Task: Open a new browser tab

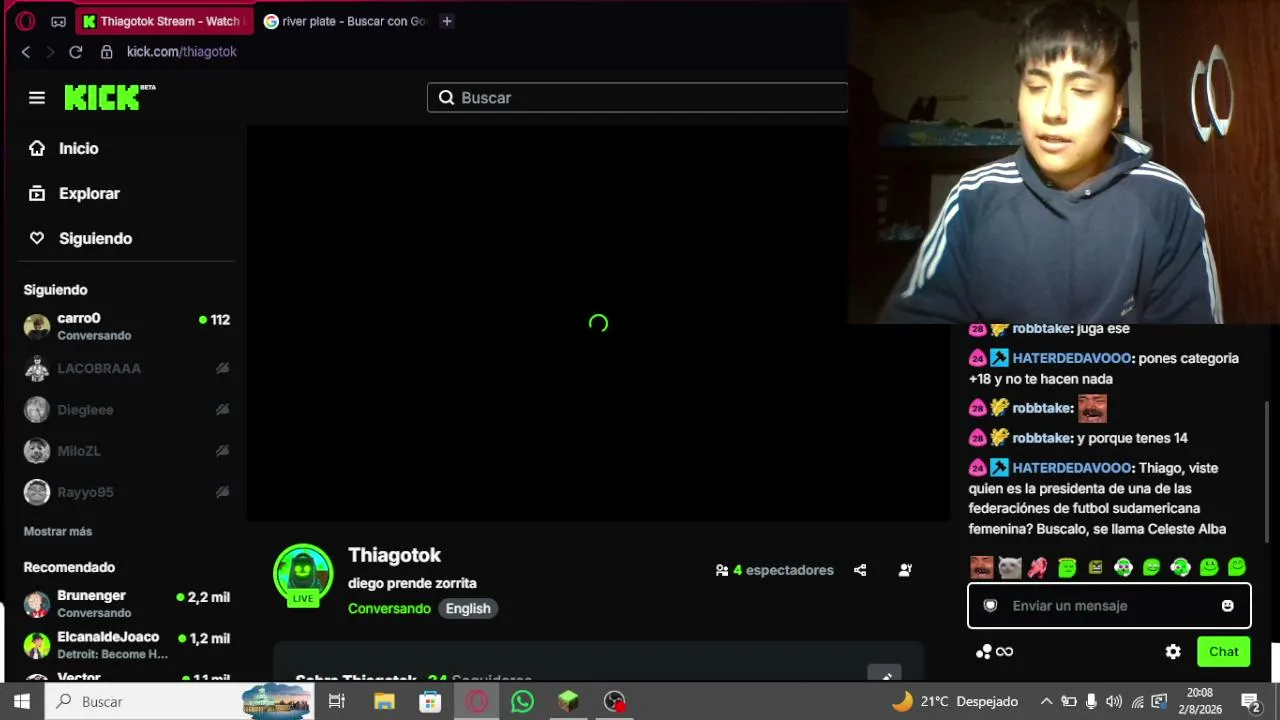Action: [x=447, y=21]
